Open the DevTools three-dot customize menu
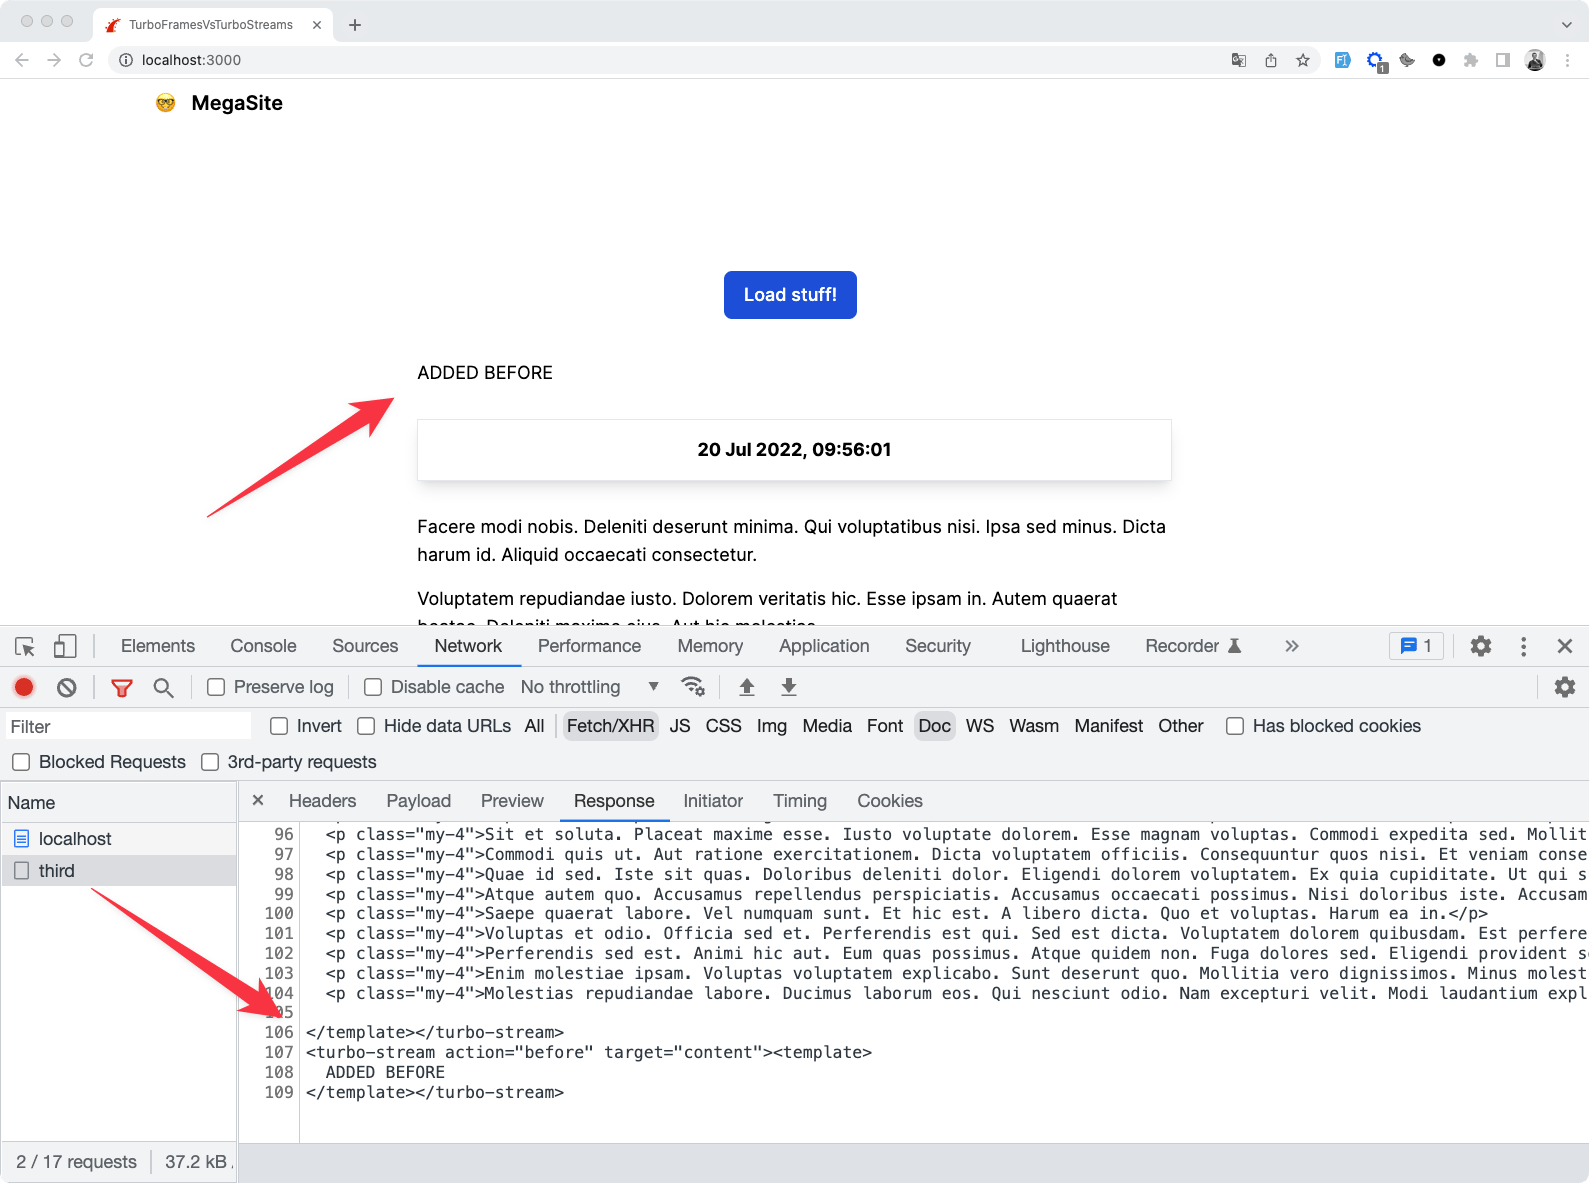Viewport: 1589px width, 1183px height. 1523,647
